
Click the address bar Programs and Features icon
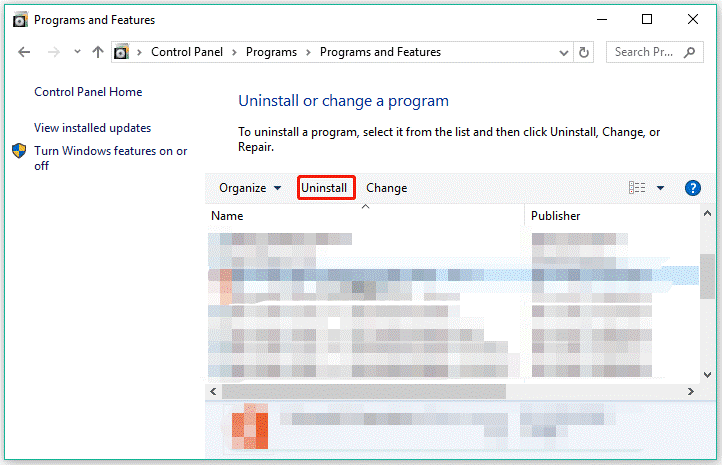122,52
